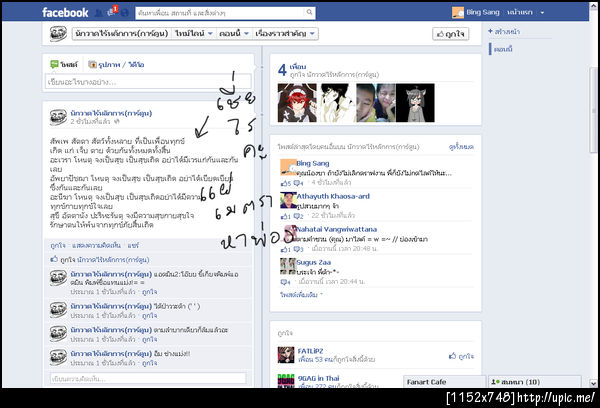600x408 pixels.
Task: Click comment icon under Athayuth post
Action: click(x=297, y=217)
